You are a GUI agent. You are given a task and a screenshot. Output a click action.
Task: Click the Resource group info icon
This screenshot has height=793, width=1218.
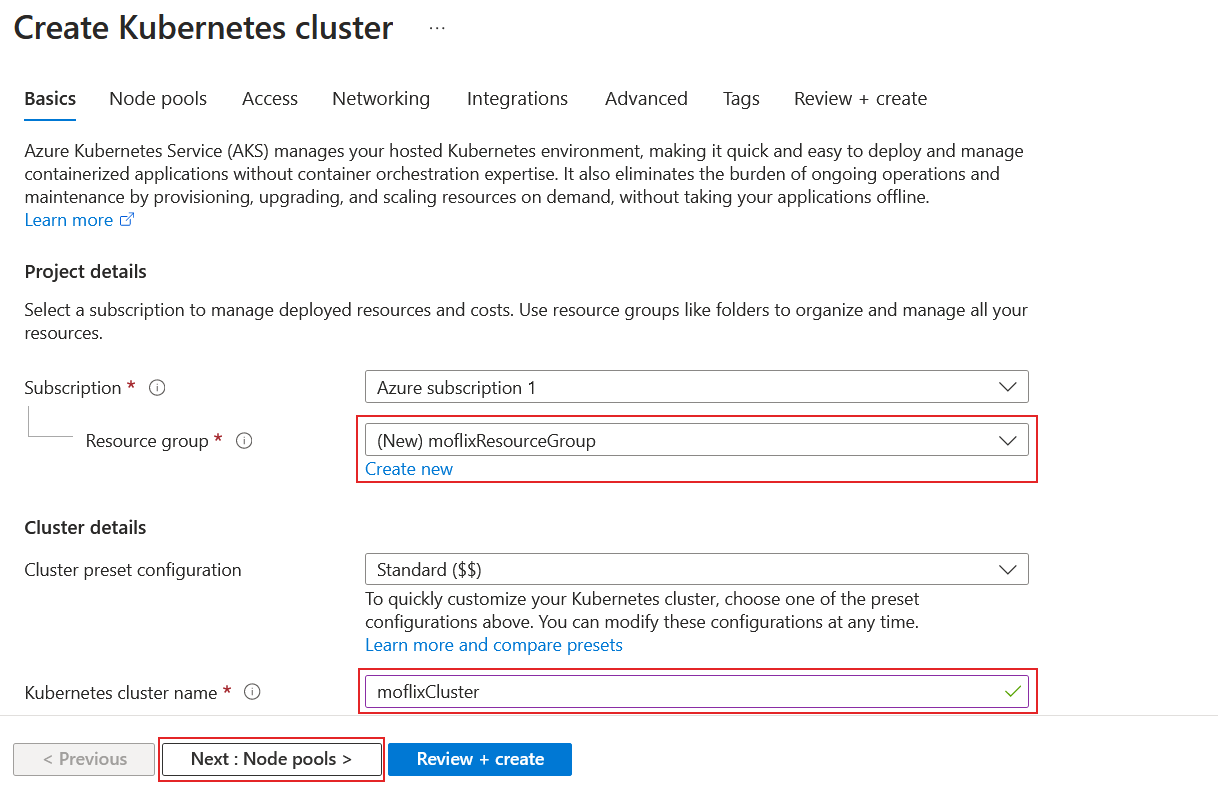click(244, 440)
